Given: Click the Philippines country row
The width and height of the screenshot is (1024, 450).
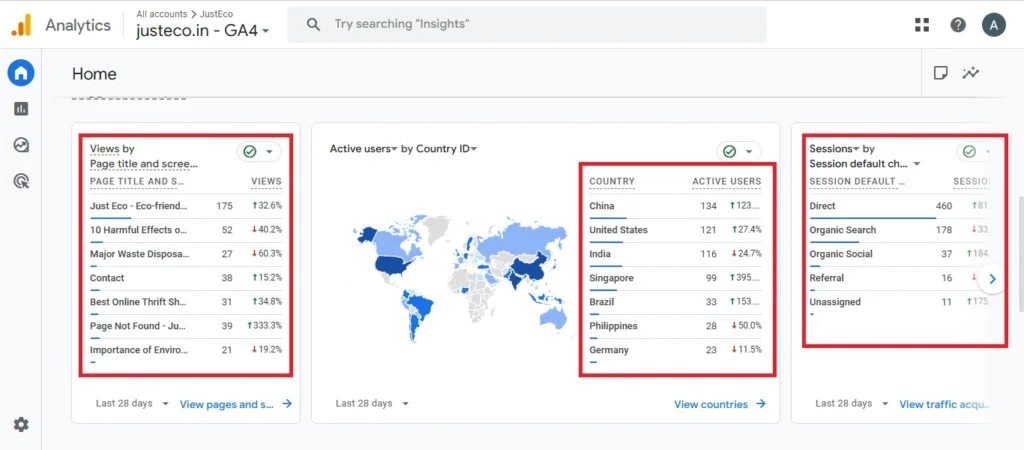Looking at the screenshot, I should coord(675,326).
